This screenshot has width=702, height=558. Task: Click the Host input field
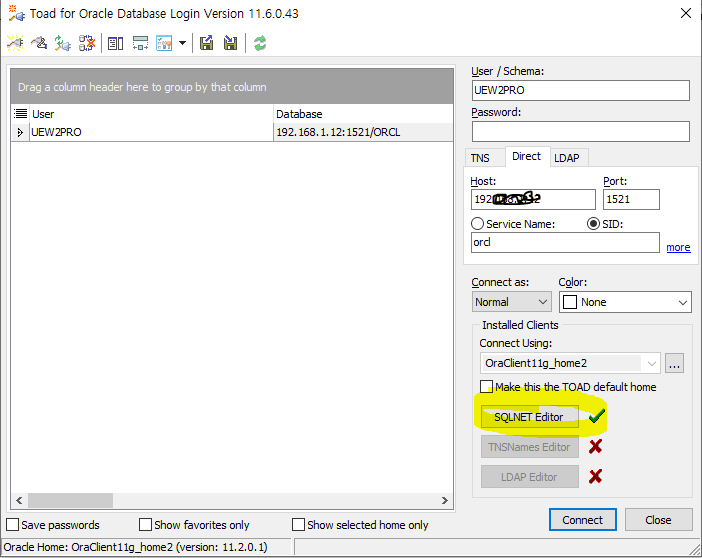click(533, 199)
